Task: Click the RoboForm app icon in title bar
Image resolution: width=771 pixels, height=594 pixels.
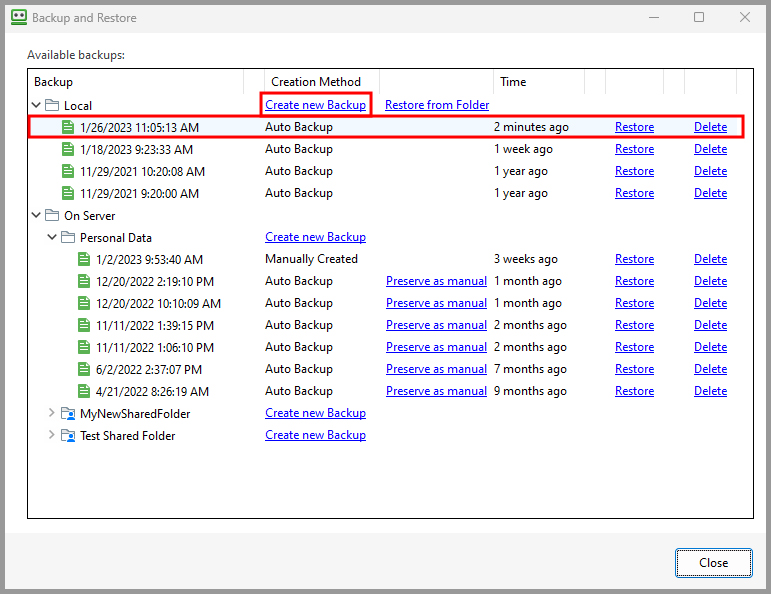Action: [19, 17]
